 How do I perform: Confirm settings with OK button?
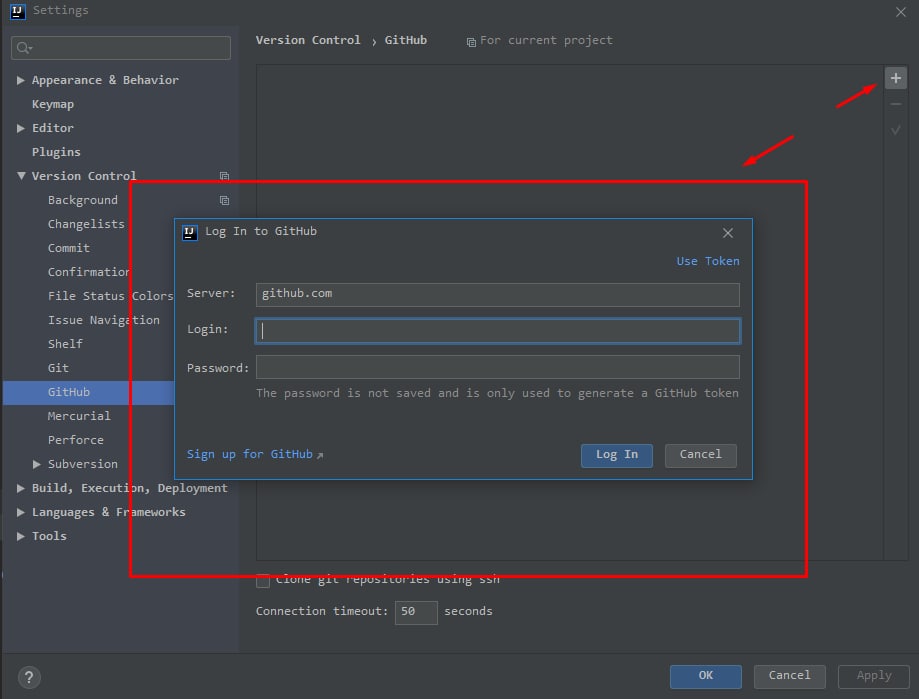(706, 676)
